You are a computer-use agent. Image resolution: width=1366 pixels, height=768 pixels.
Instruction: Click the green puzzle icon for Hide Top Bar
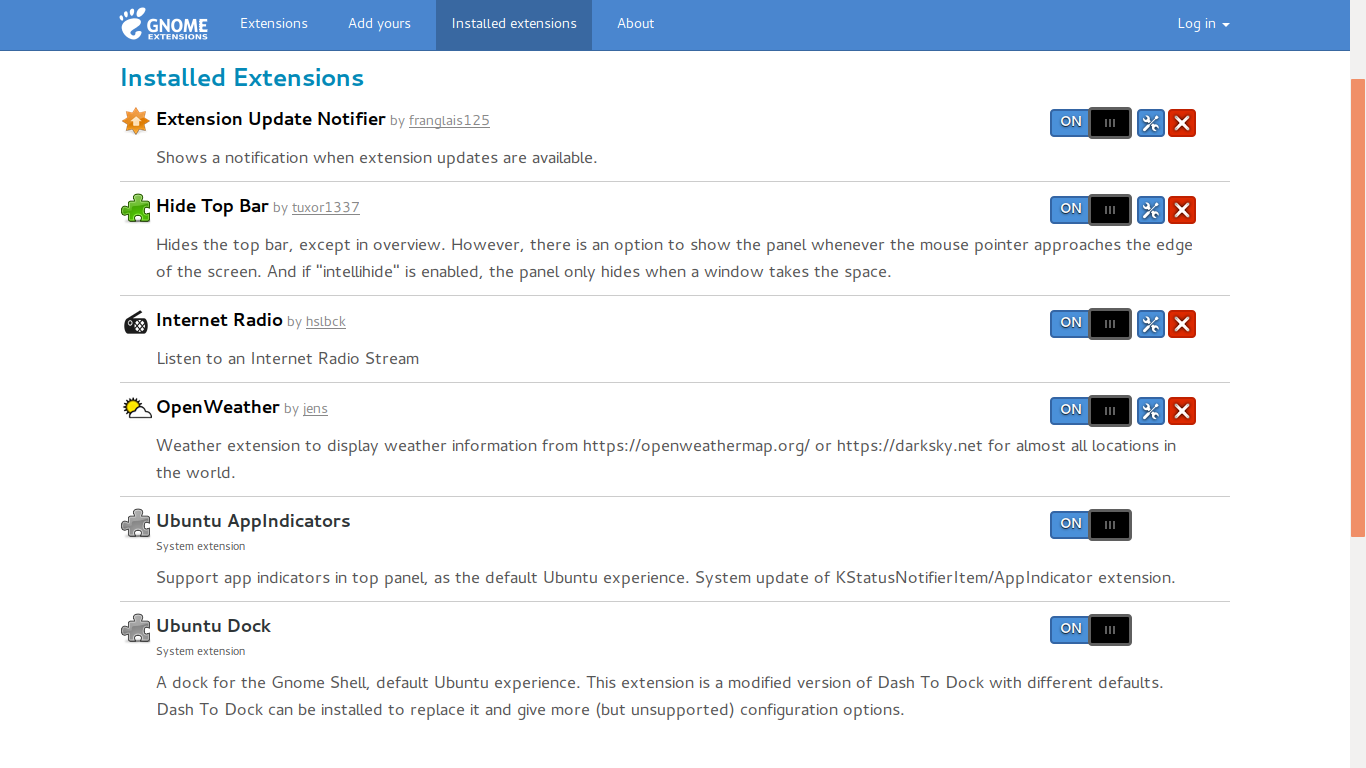point(136,208)
